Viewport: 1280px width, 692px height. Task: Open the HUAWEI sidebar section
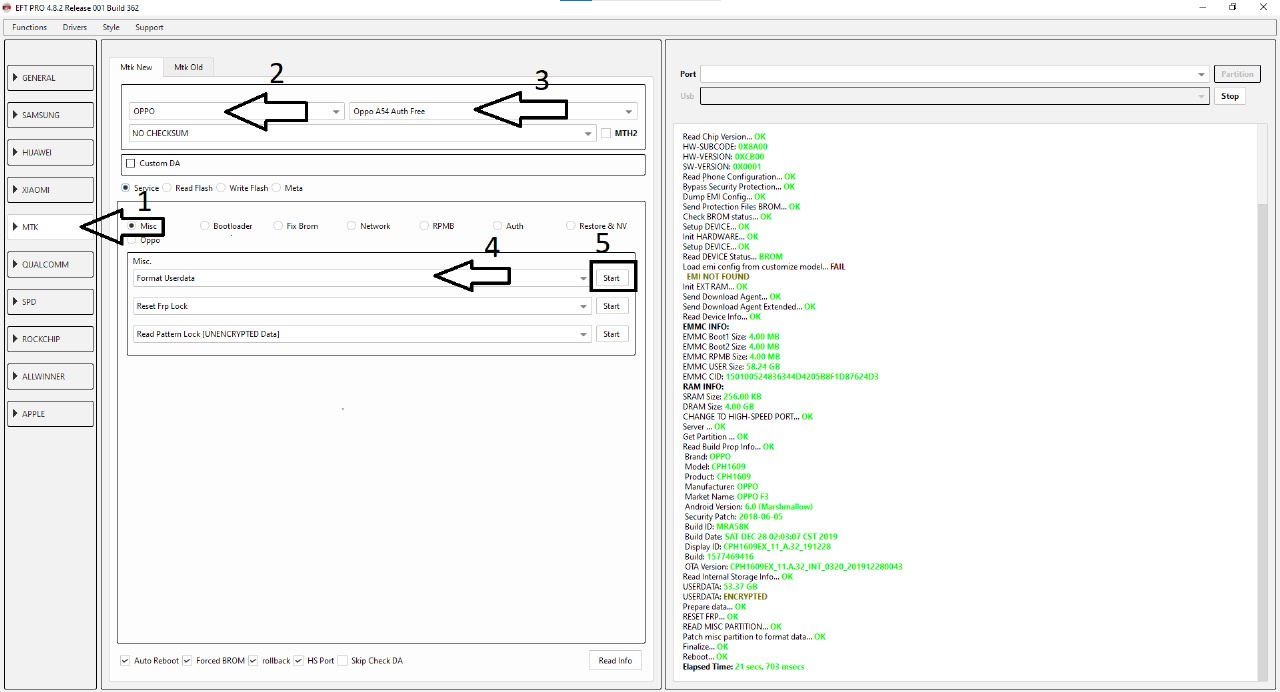point(51,152)
